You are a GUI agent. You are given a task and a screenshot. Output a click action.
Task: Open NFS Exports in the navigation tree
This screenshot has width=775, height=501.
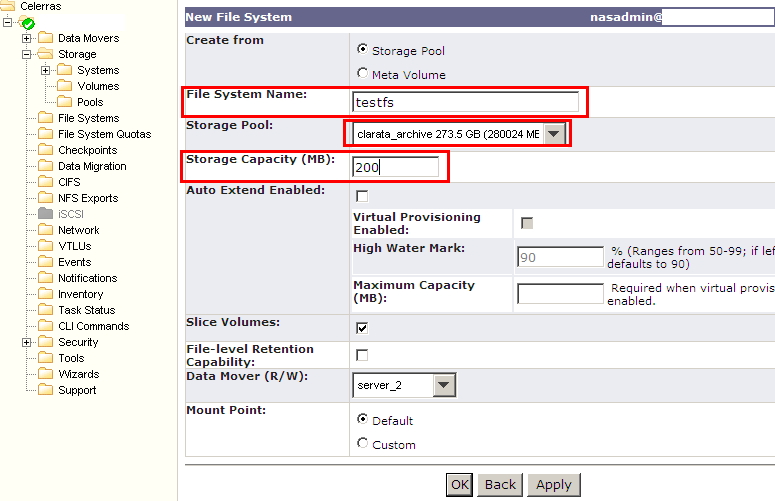(87, 198)
